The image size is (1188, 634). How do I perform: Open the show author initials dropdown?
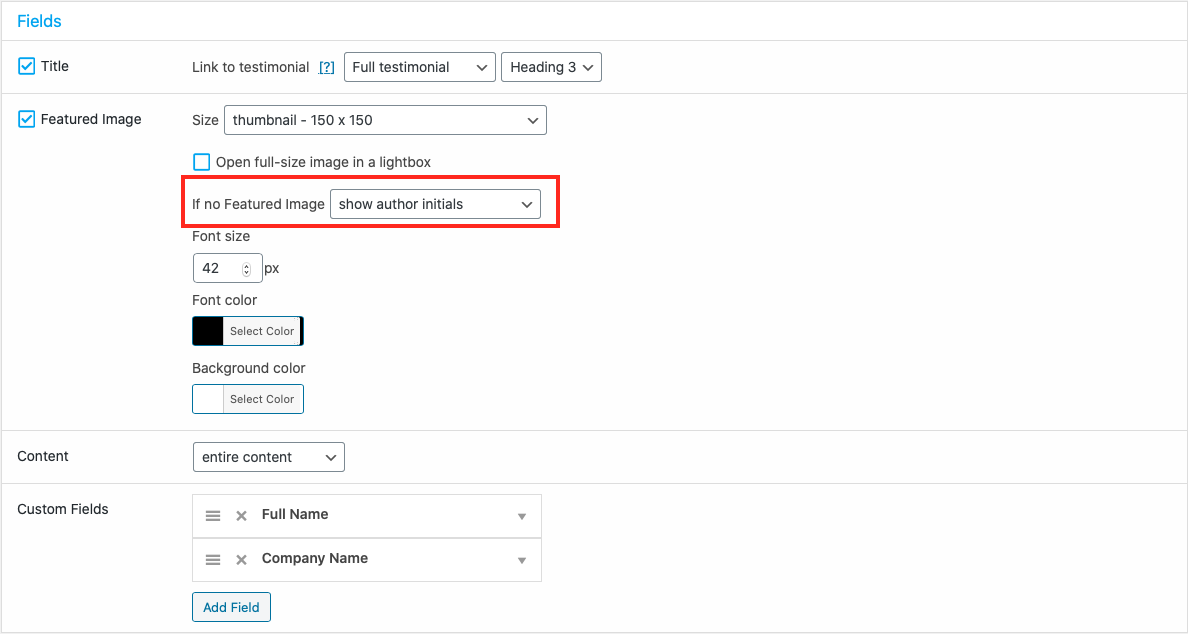[435, 204]
